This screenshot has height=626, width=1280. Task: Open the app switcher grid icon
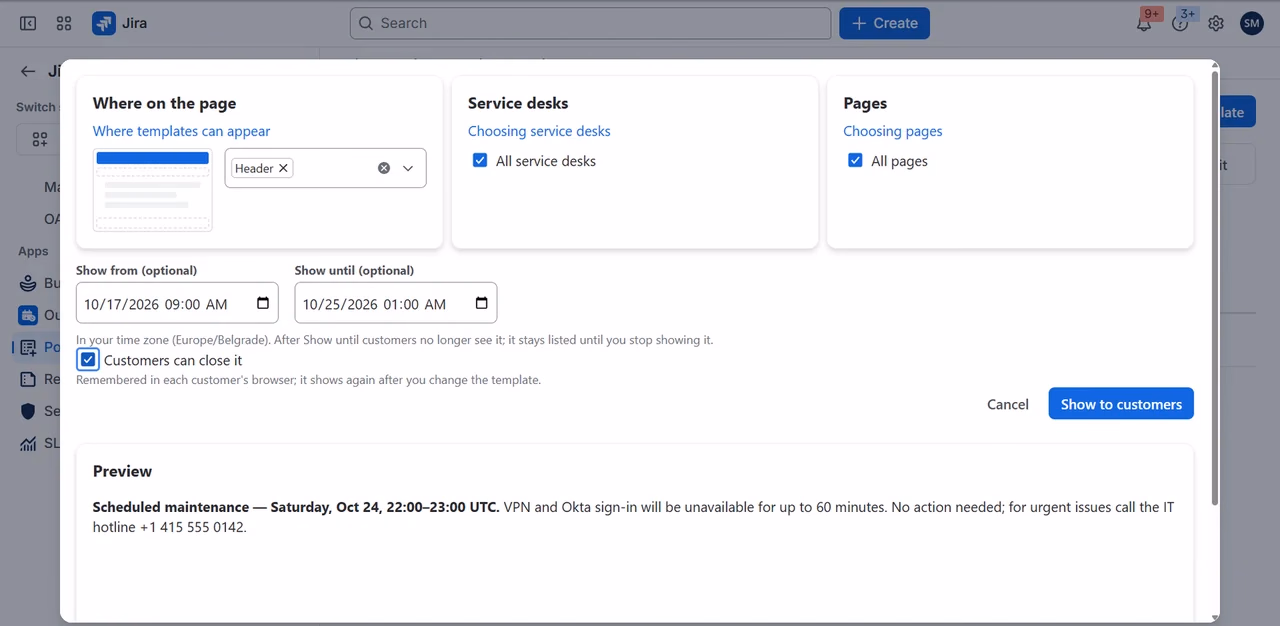coord(64,23)
